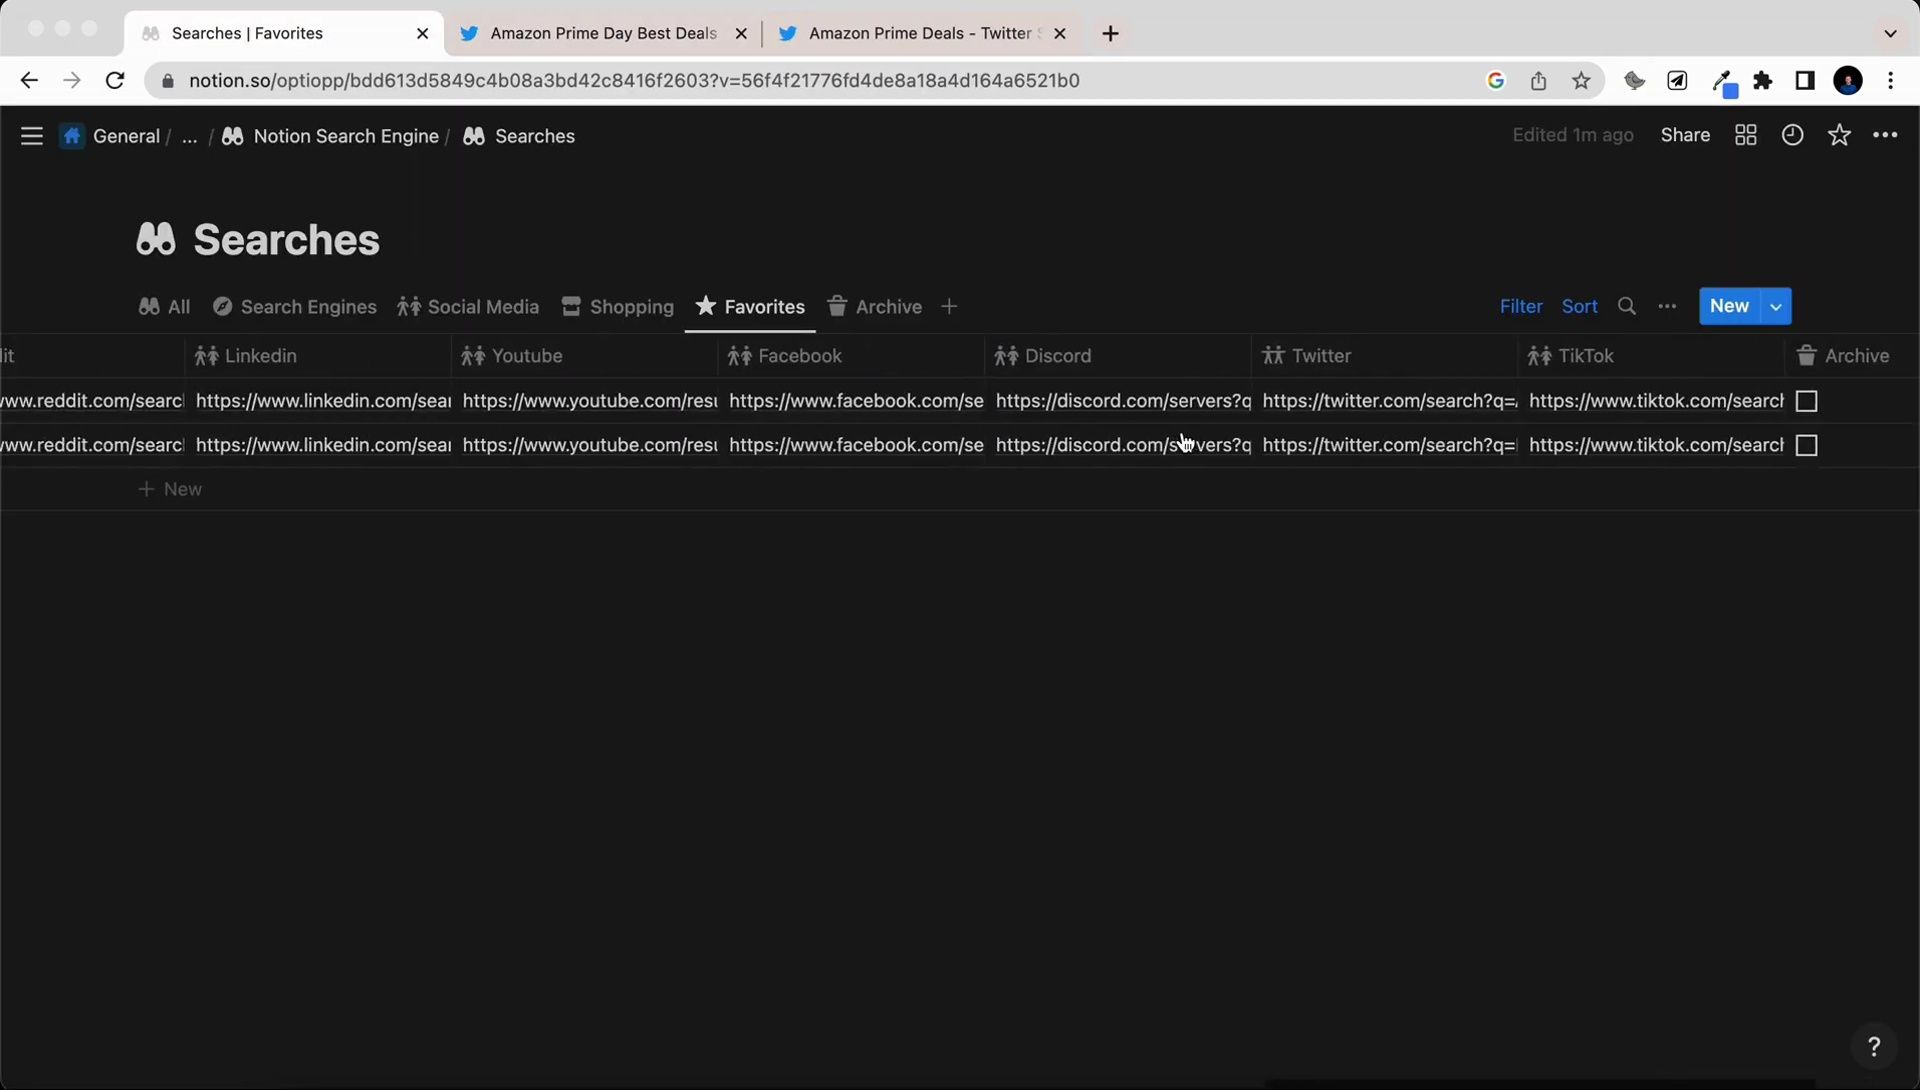Open database view options ellipsis
The width and height of the screenshot is (1920, 1090).
tap(1667, 306)
